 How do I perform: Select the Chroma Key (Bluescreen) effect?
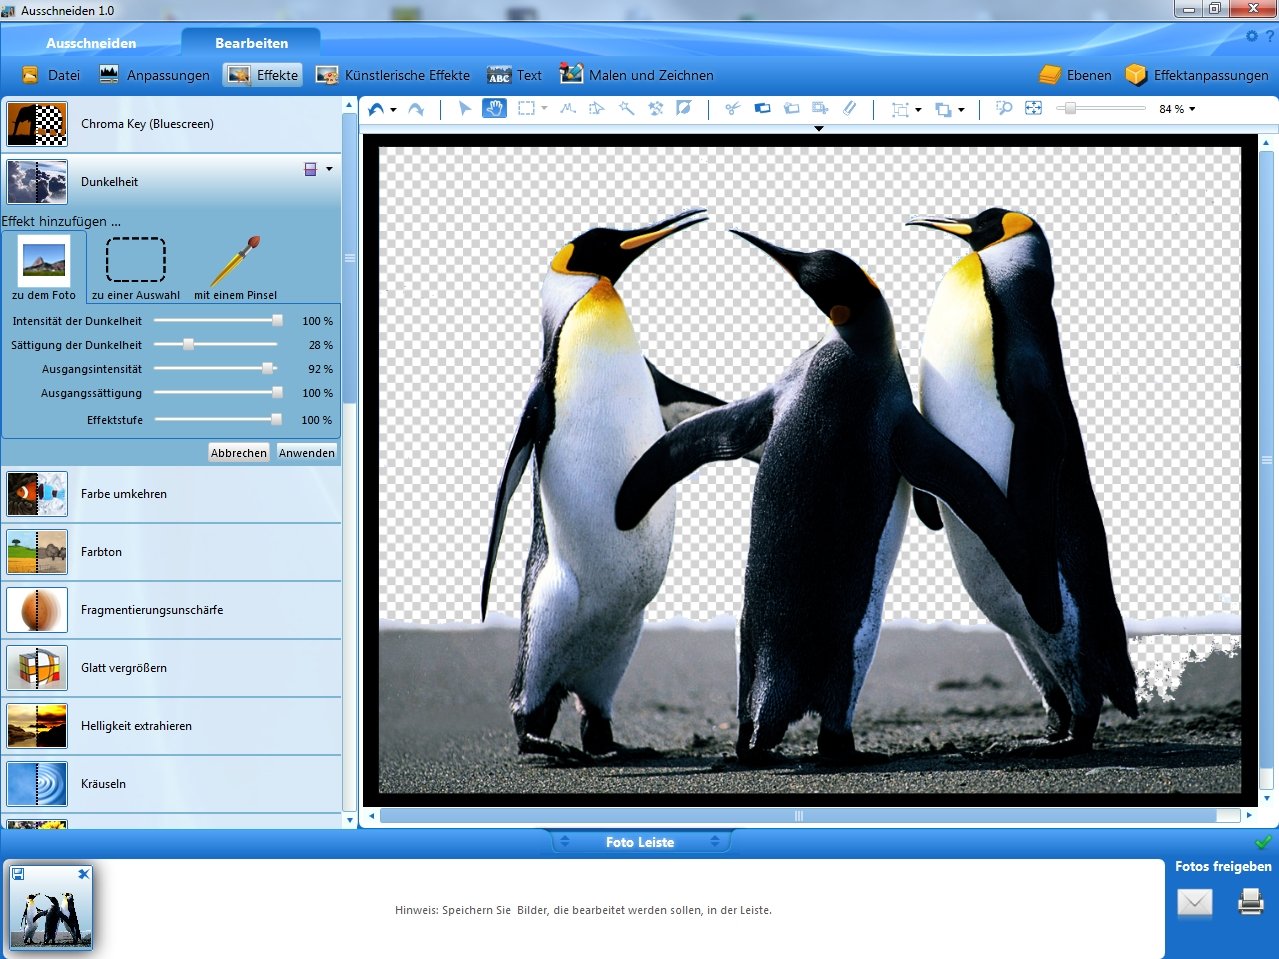[172, 124]
